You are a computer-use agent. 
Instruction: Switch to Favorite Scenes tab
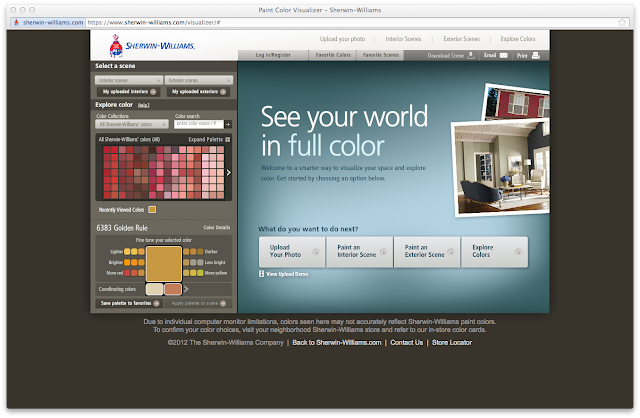[x=380, y=55]
